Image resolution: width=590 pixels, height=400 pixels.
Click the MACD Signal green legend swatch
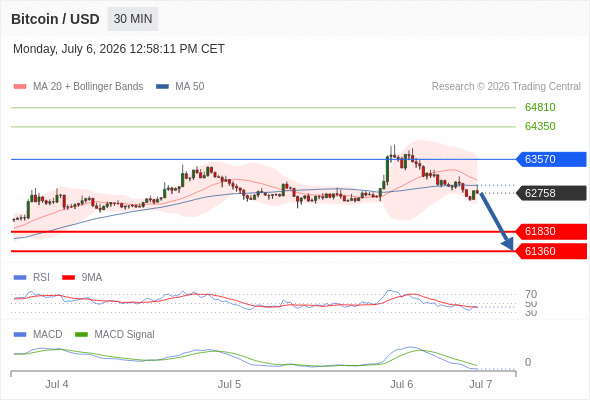81,335
